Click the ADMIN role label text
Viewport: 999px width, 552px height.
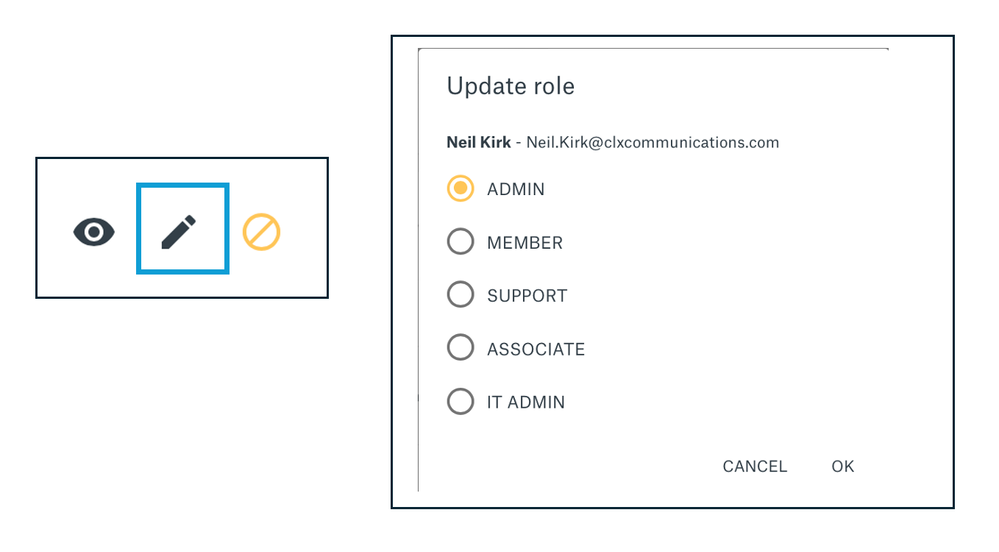point(515,189)
